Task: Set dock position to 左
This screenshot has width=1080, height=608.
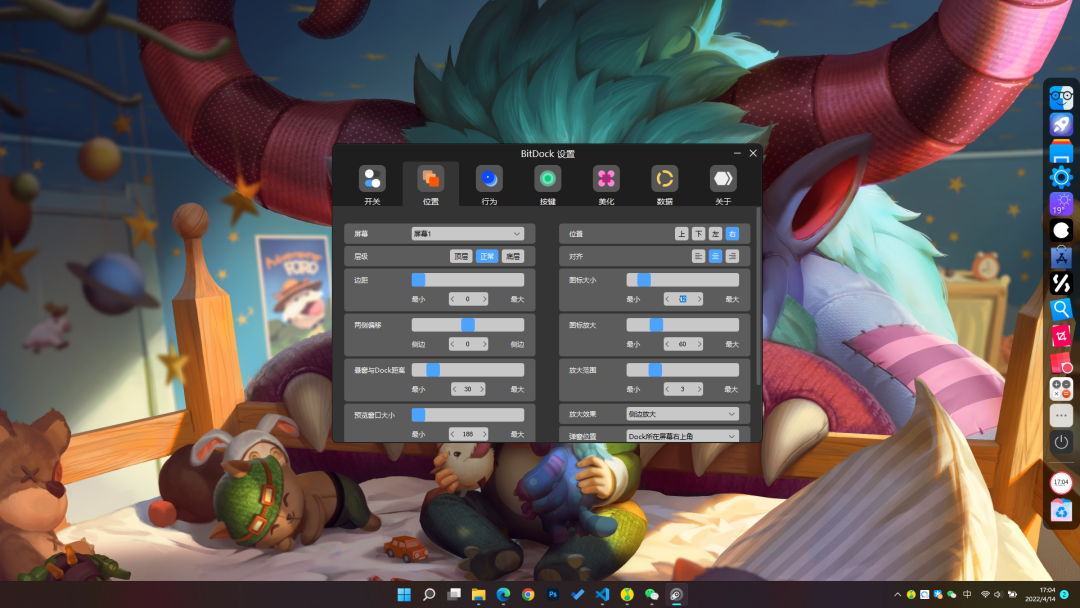Action: pos(715,234)
